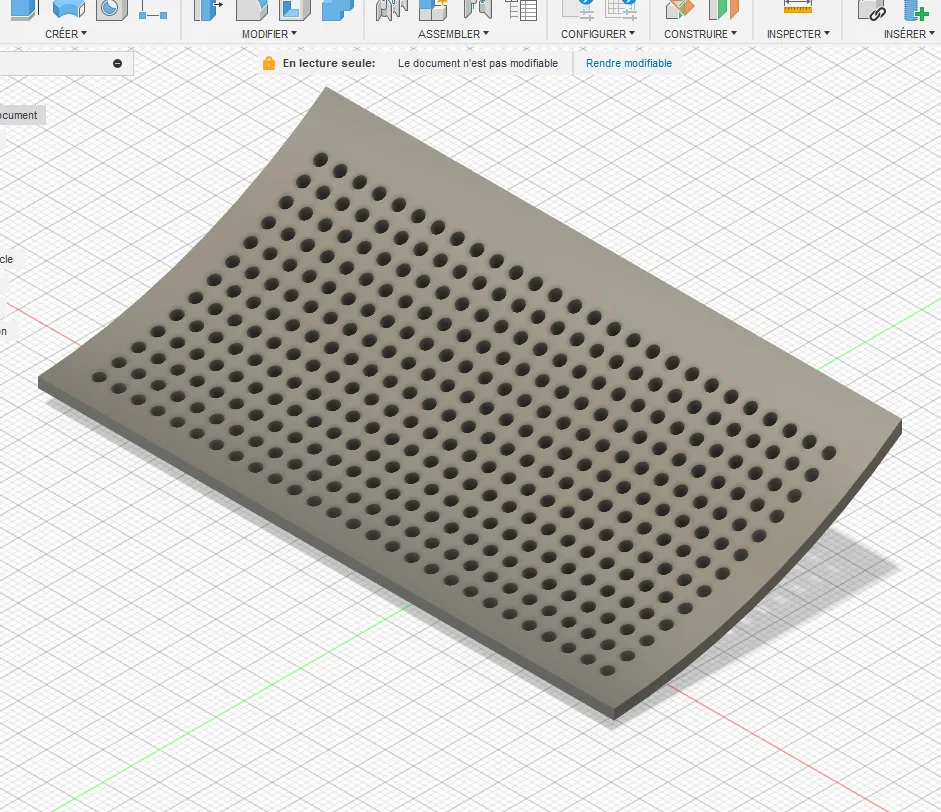Open the INSÉRER dropdown menu
941x812 pixels.
coord(909,34)
